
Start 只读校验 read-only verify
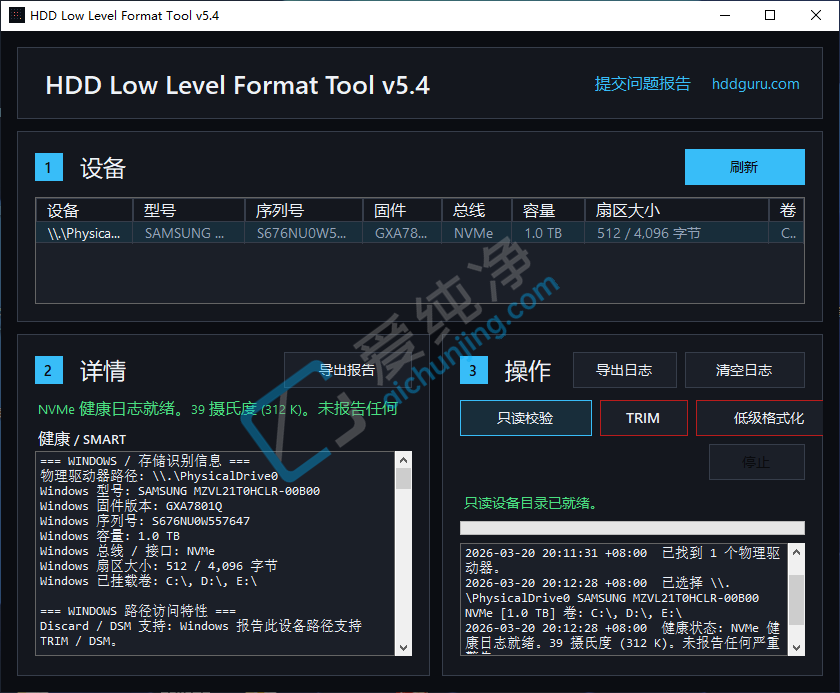tap(526, 418)
